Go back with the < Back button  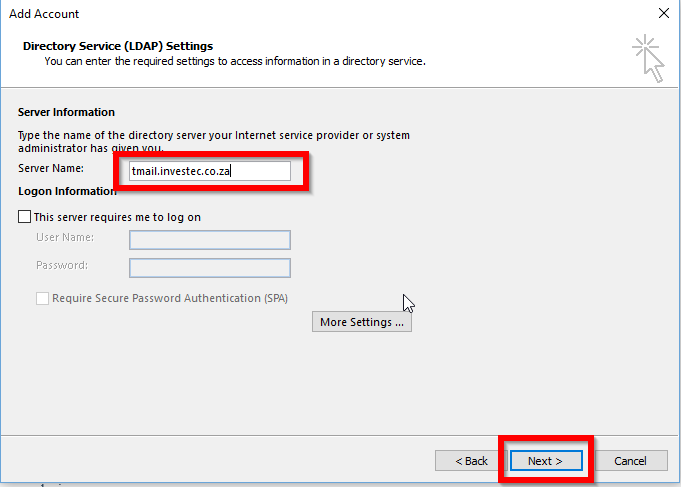[x=471, y=461]
